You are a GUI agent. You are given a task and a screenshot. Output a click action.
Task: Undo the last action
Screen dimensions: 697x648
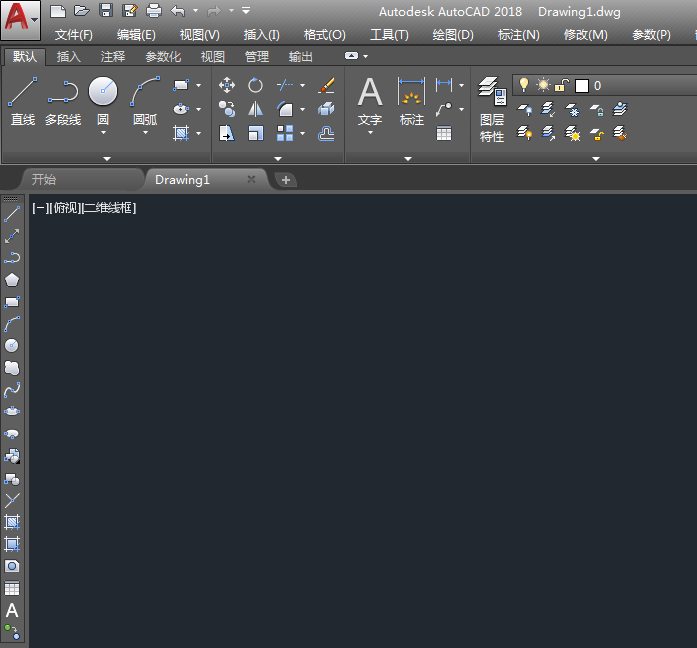point(178,11)
